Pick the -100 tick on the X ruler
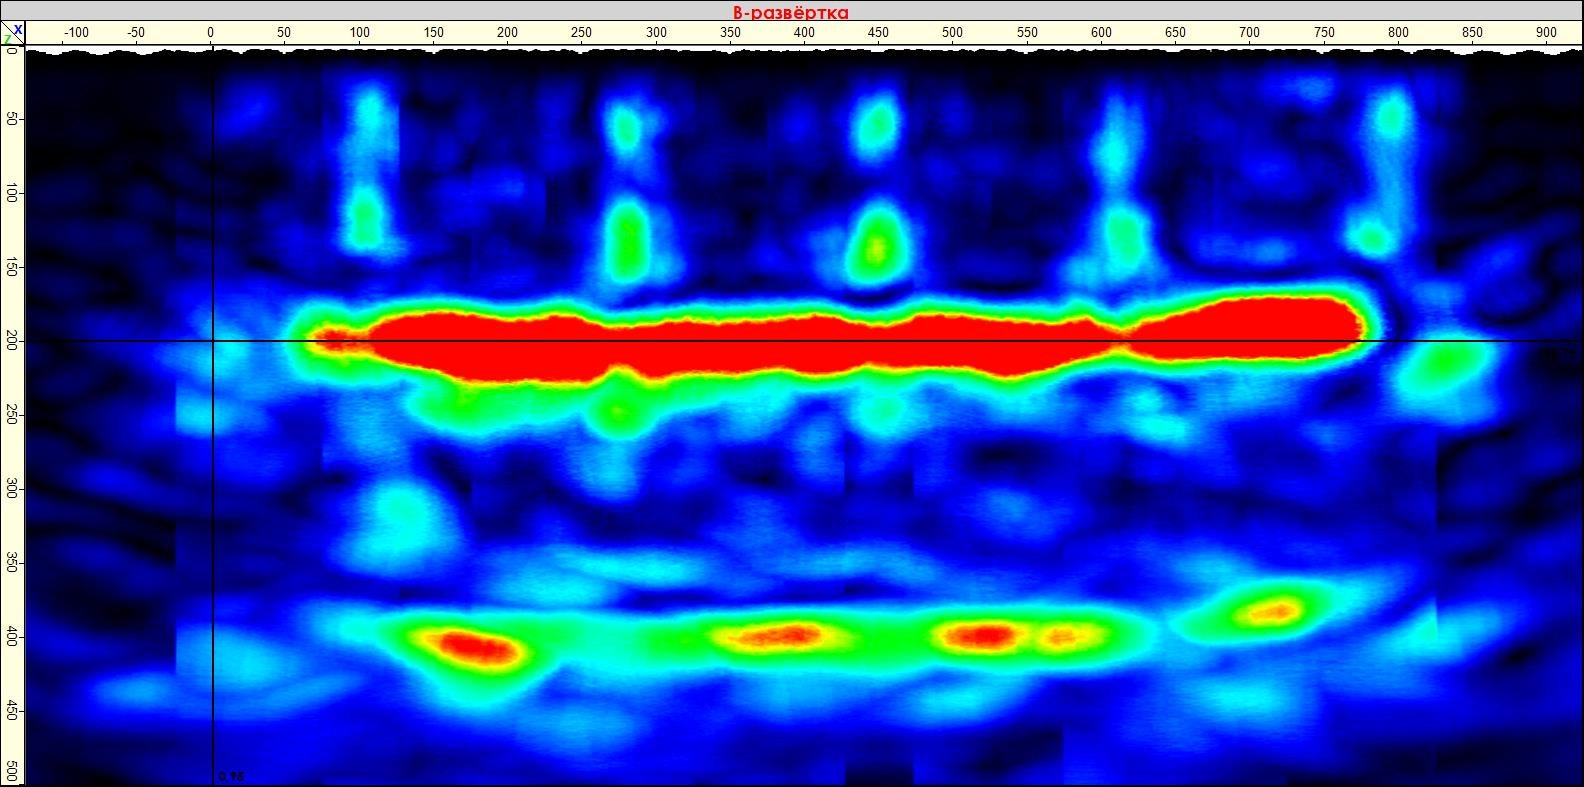Viewport: 1584px width, 787px height. click(x=76, y=33)
